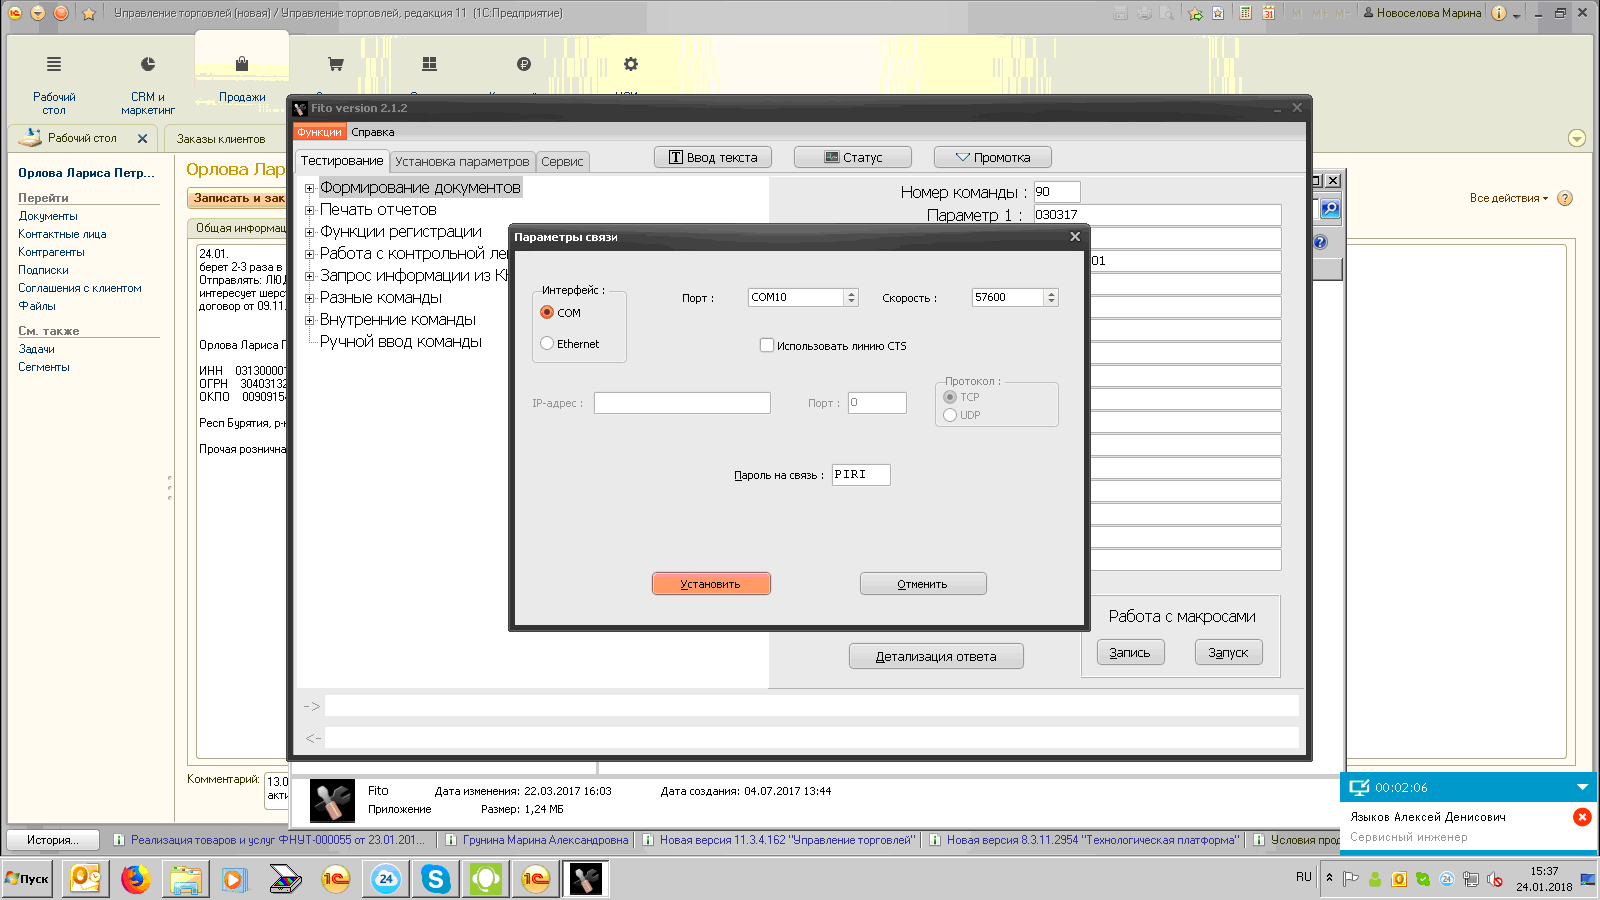Switch to Тестирование tab
The image size is (1600, 900).
(342, 160)
